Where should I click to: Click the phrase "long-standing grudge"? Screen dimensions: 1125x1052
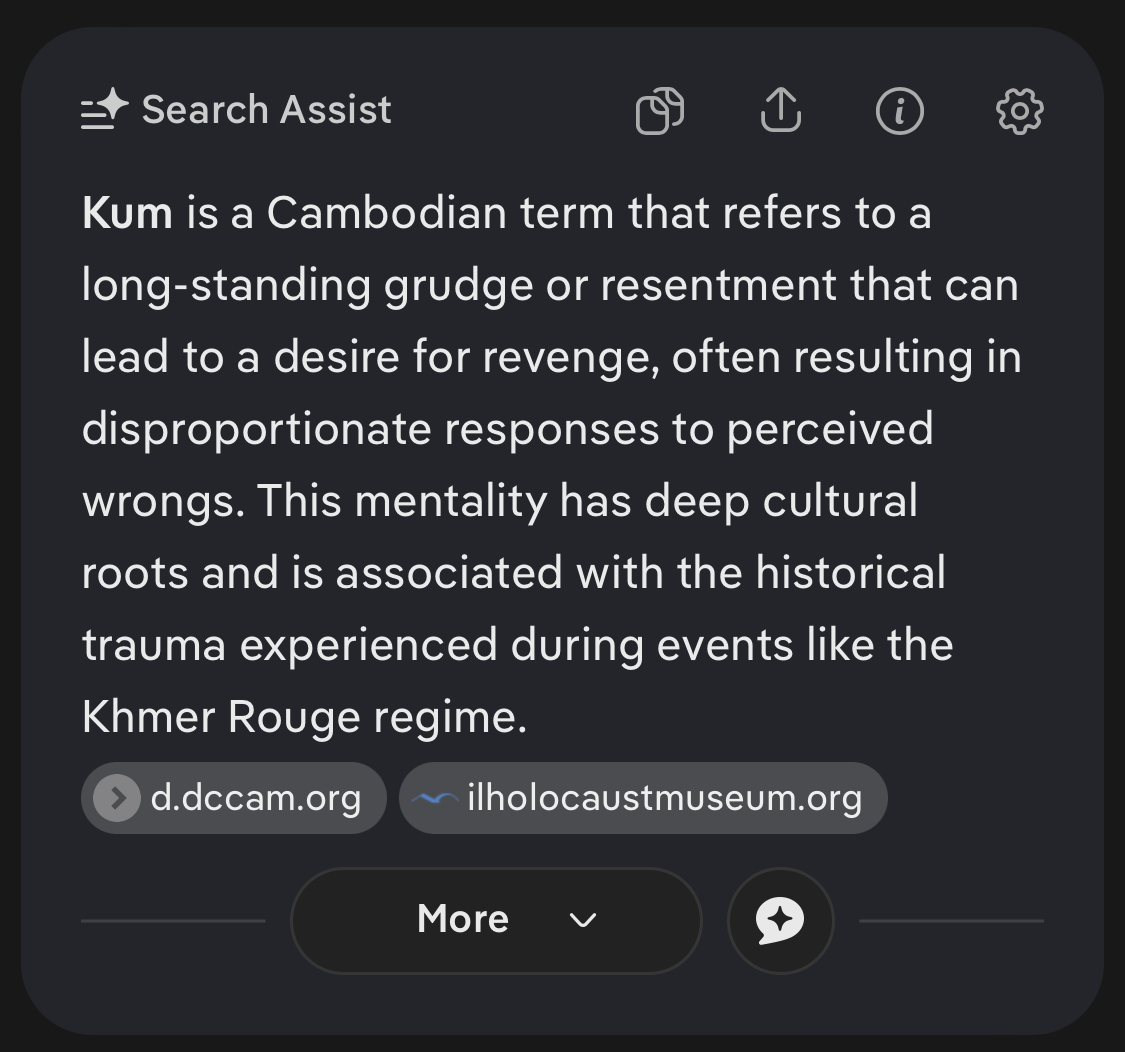pos(307,286)
